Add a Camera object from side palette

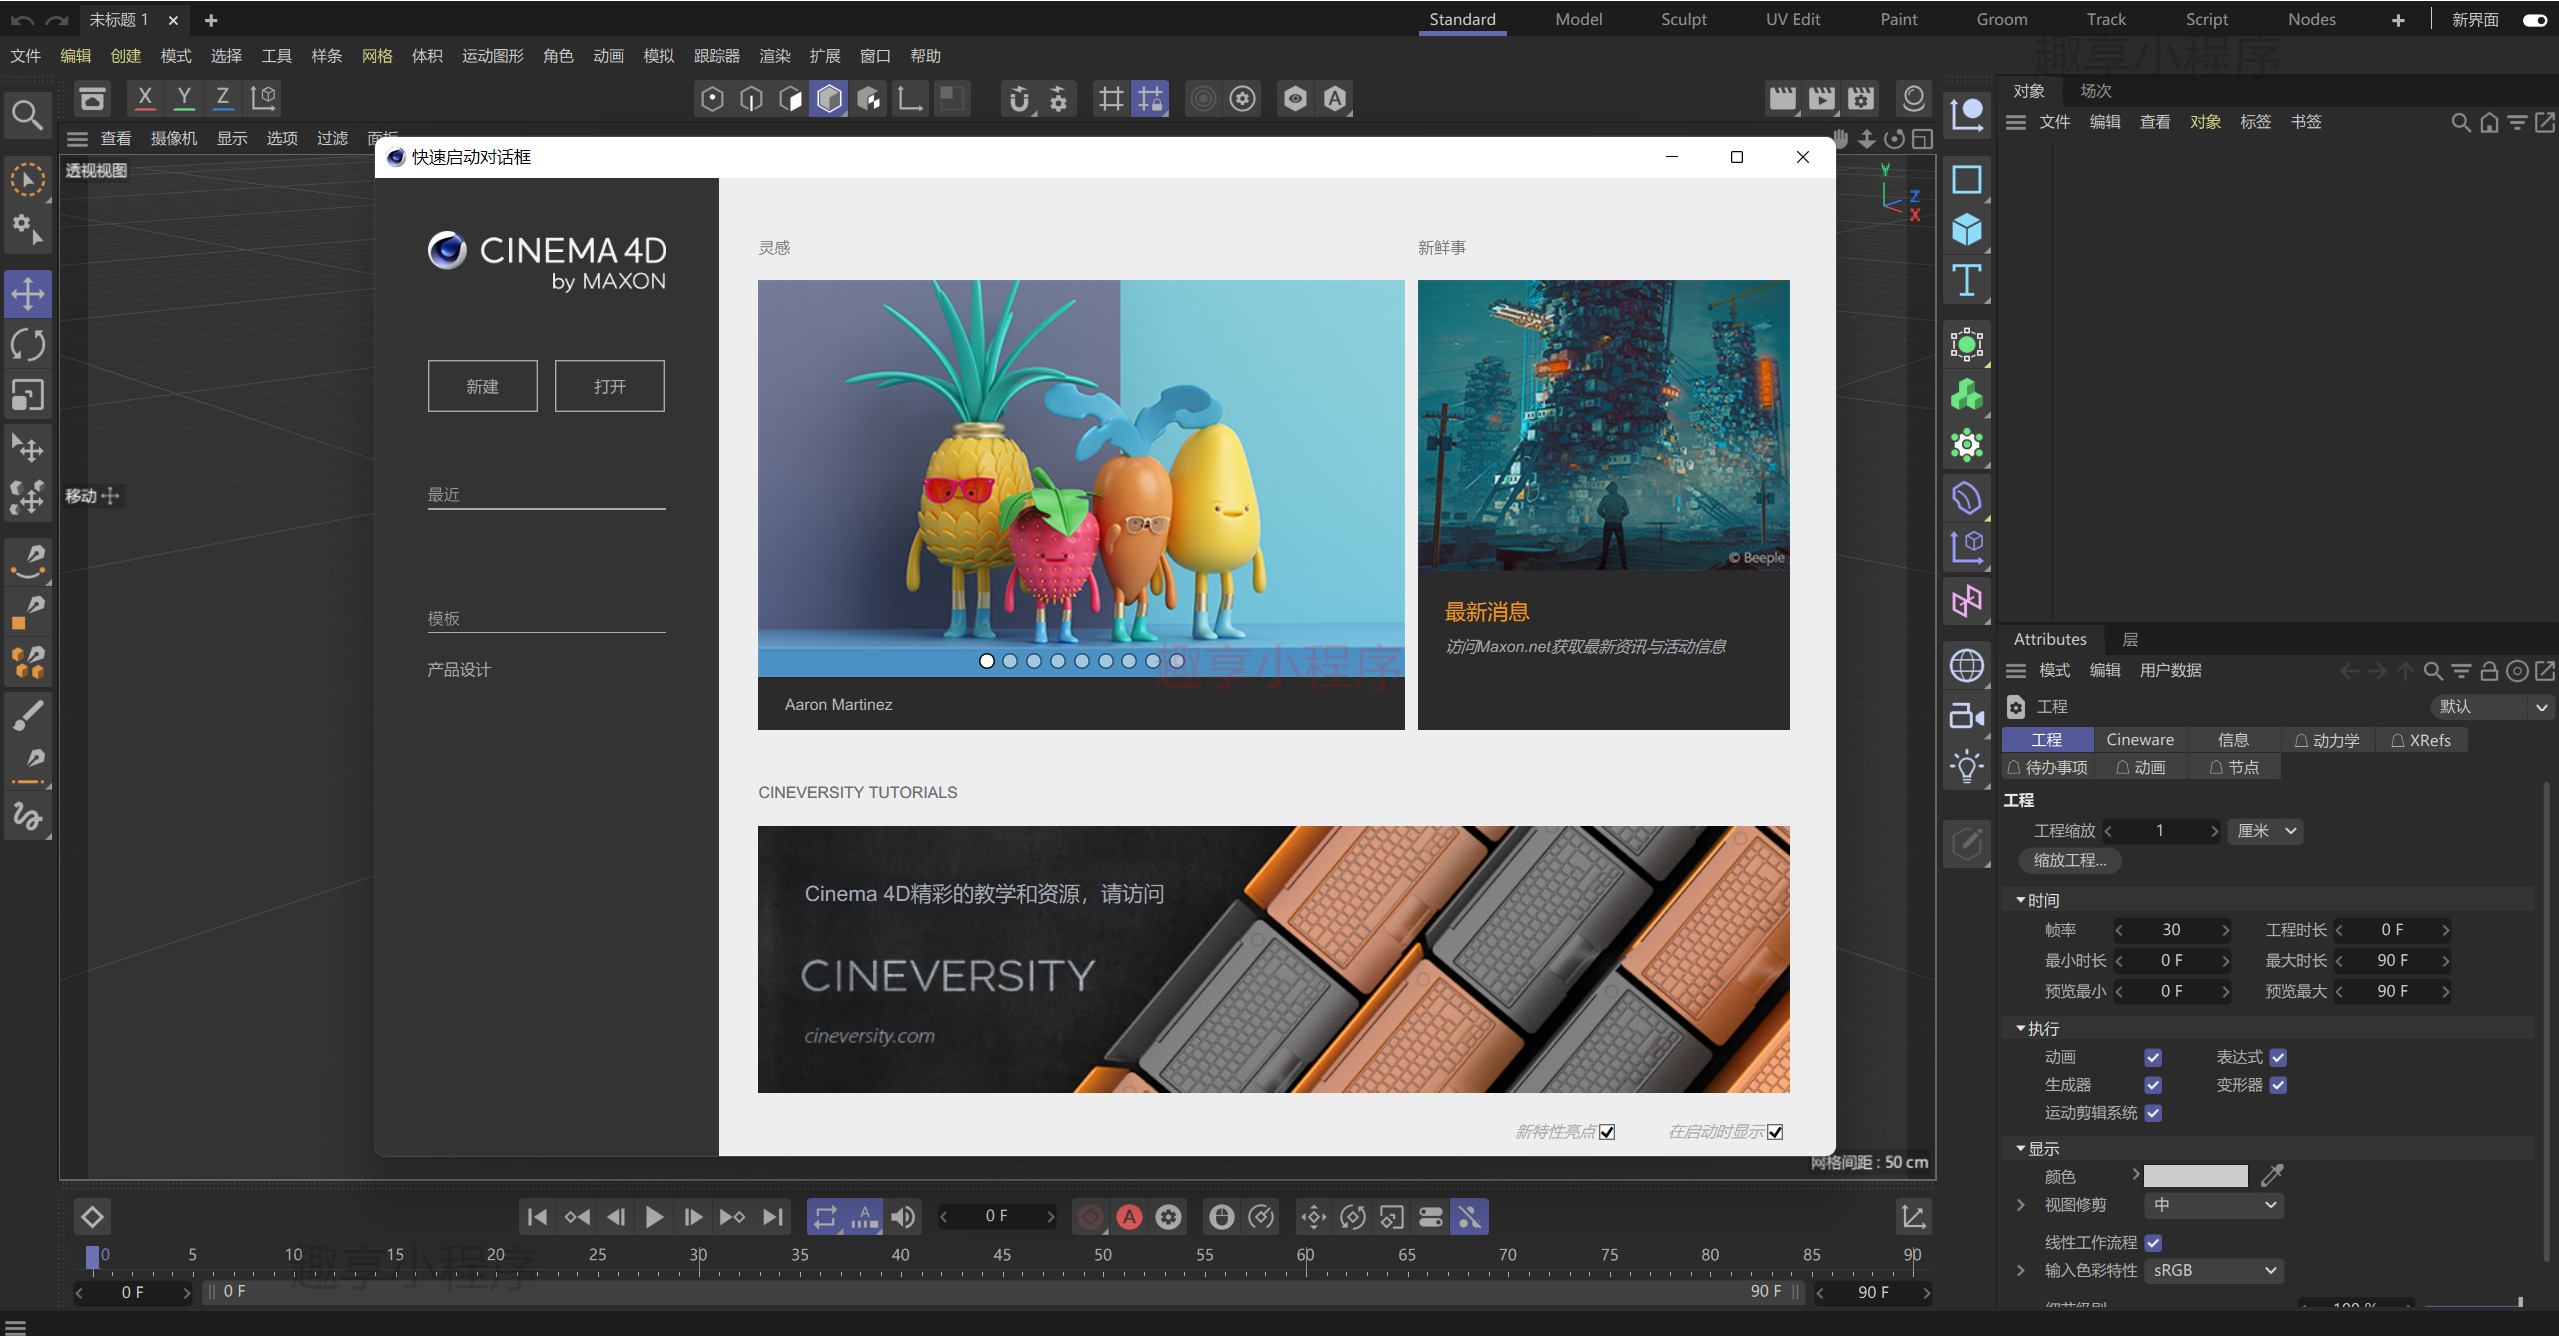1967,716
